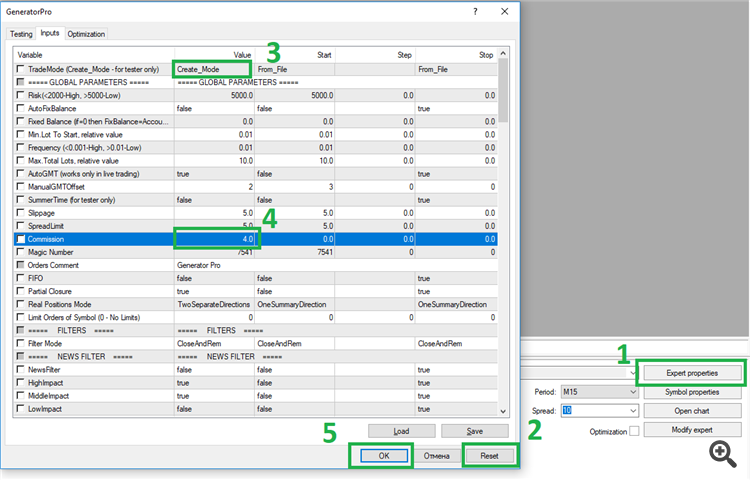This screenshot has width=750, height=480.
Task: Click the vertical scrollbar thumb
Action: pos(503,90)
